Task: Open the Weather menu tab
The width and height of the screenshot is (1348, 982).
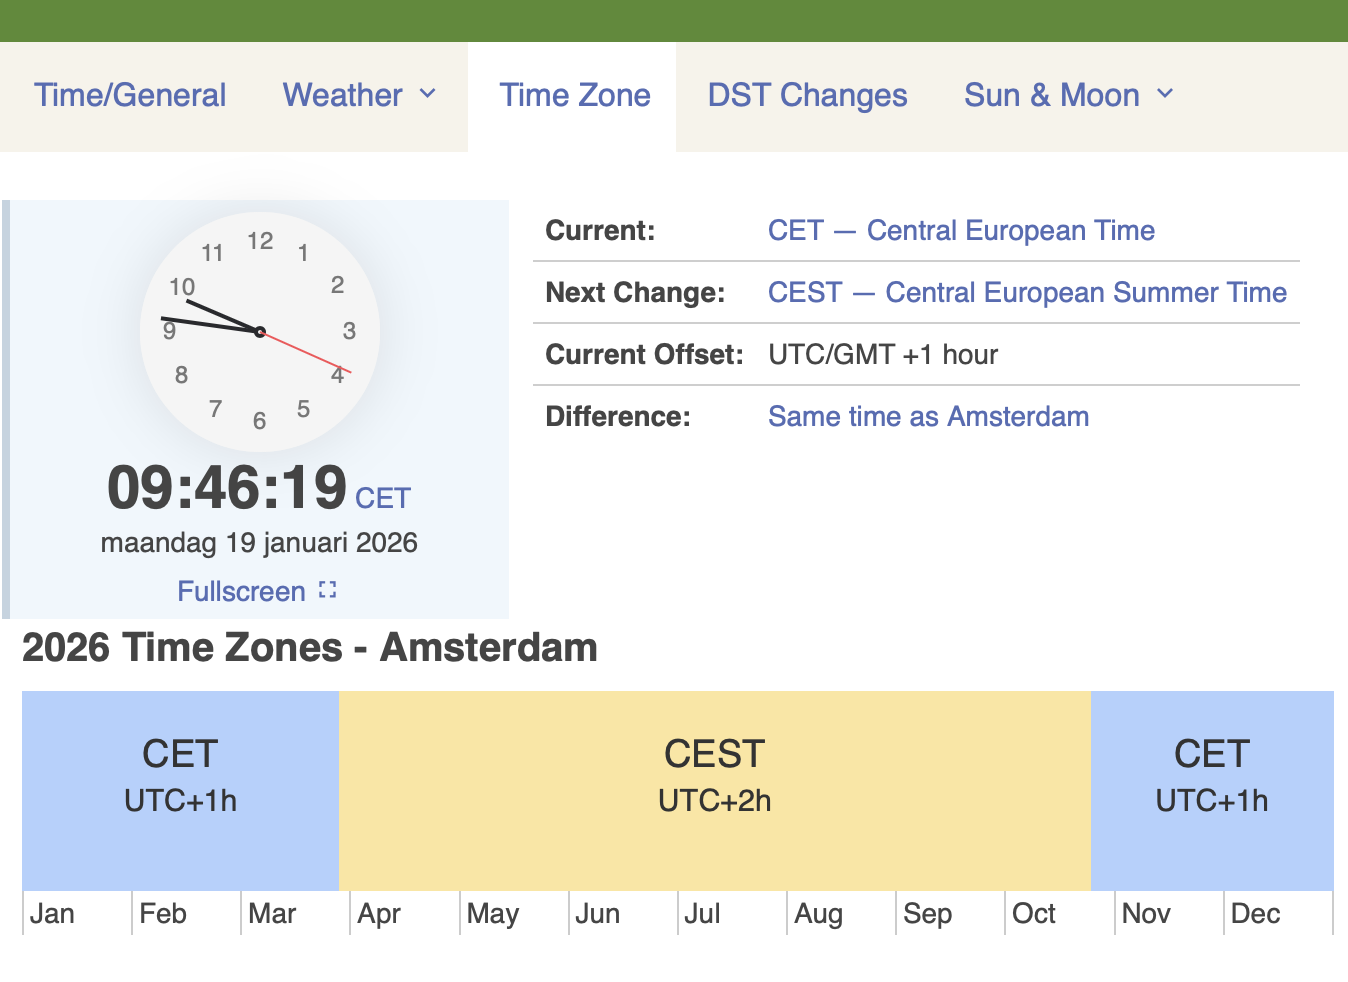Action: click(342, 95)
